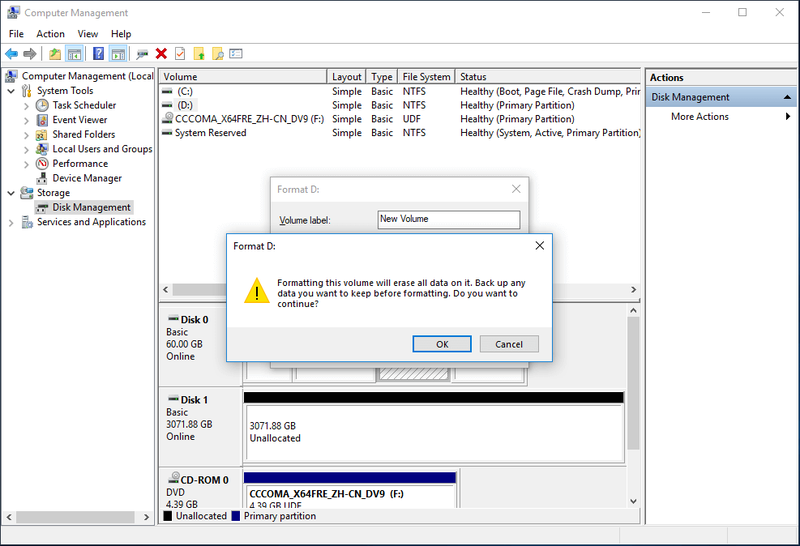Click the volume list left scroll arrow
The height and width of the screenshot is (546, 800).
pos(165,289)
